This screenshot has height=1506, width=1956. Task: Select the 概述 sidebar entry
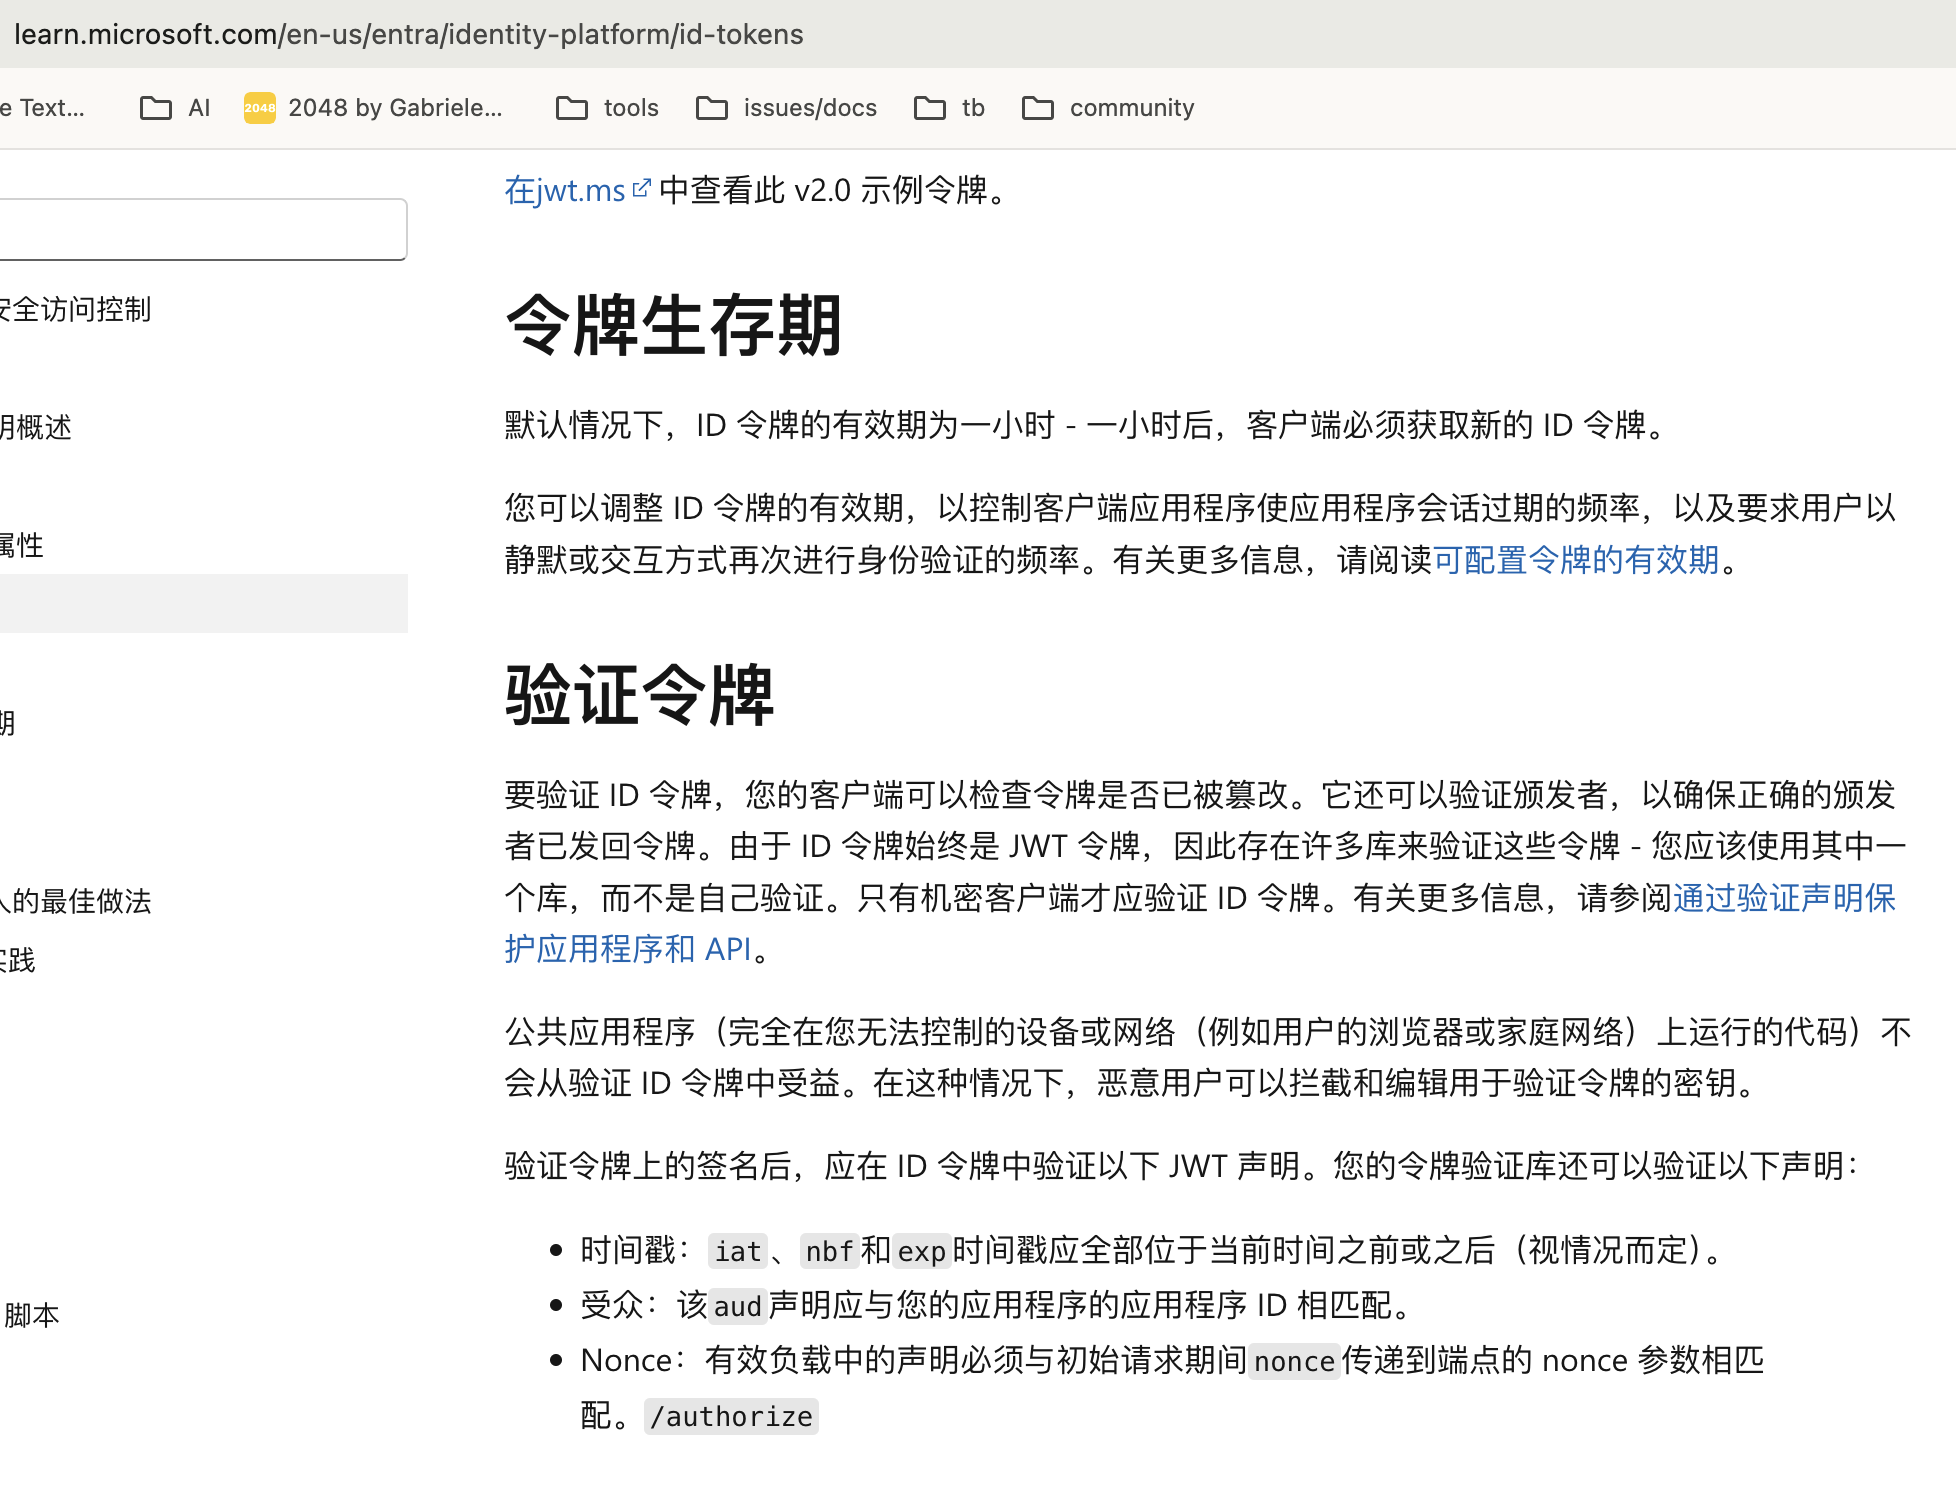coord(38,428)
